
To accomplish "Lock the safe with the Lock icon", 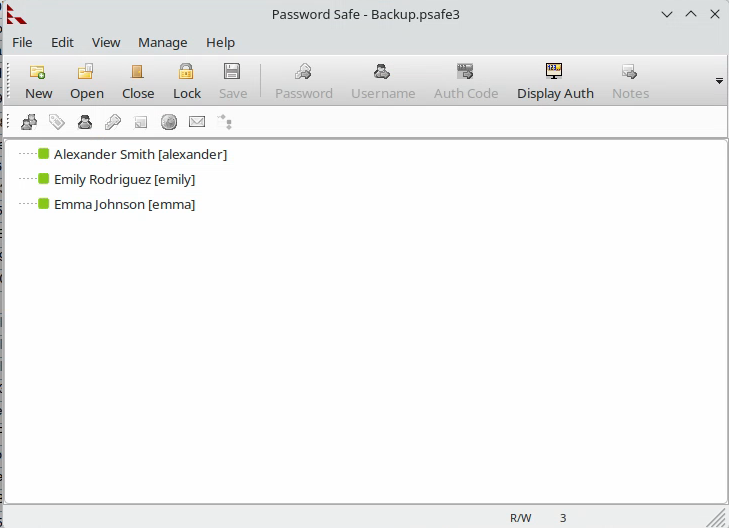I will click(186, 80).
